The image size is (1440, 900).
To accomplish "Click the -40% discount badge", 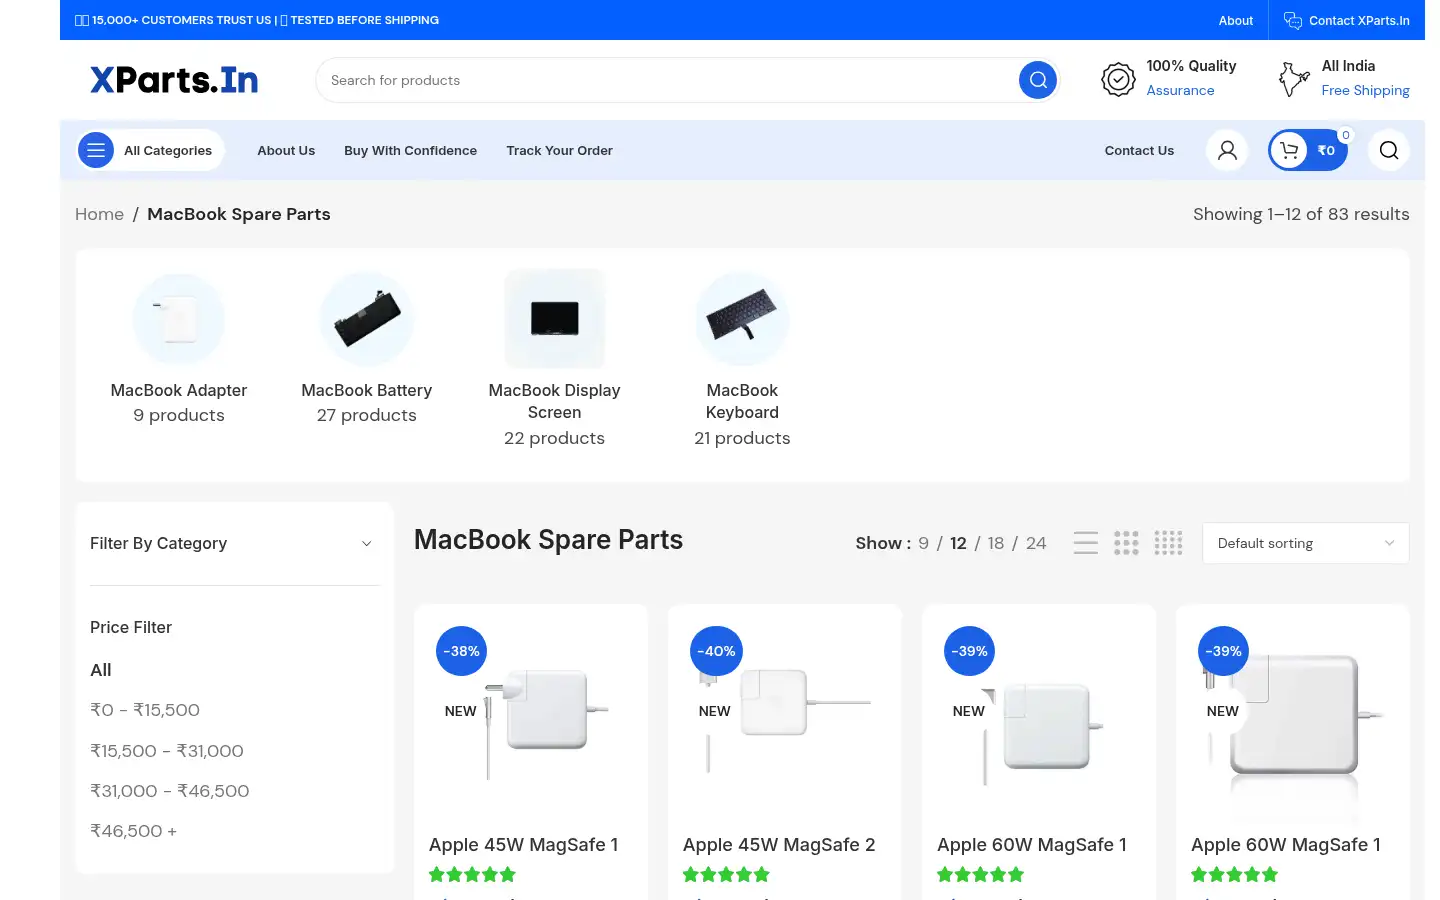I will point(716,651).
